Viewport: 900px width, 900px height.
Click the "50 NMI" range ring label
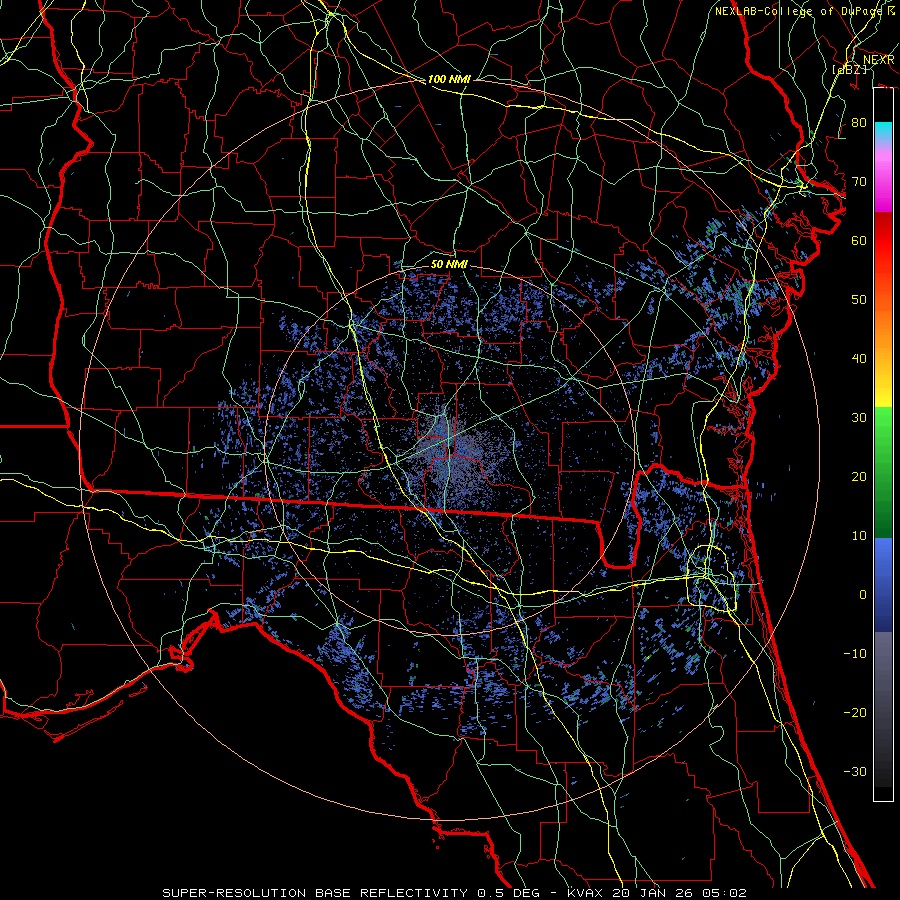[449, 264]
